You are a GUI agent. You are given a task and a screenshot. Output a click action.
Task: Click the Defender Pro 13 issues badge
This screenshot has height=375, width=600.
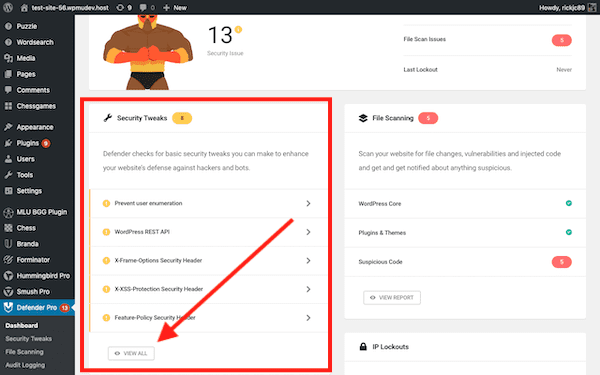click(64, 308)
